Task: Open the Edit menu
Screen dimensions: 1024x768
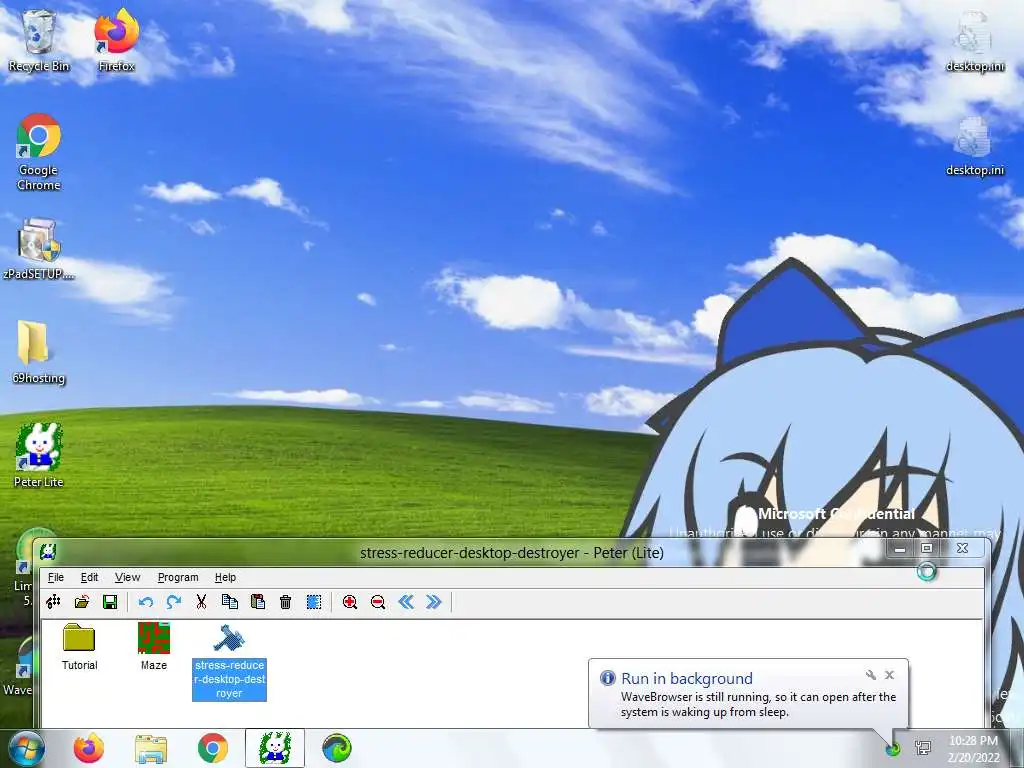Action: tap(89, 577)
